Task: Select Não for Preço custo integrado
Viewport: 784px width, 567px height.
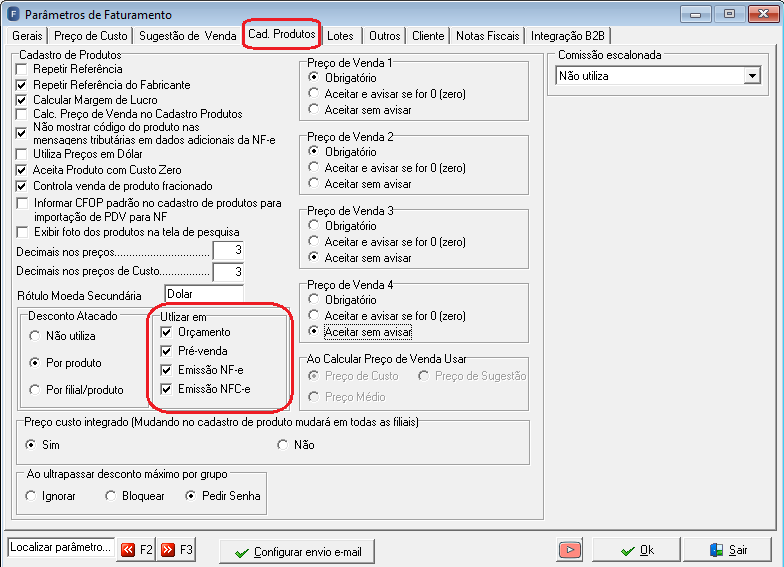Action: 283,444
